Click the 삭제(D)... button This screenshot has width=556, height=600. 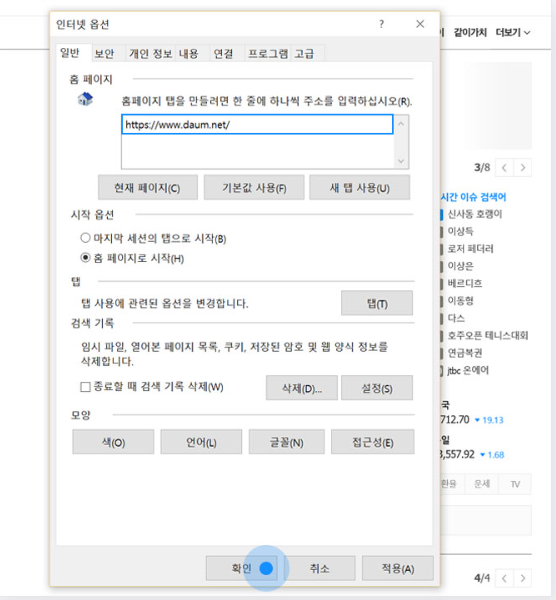[302, 388]
